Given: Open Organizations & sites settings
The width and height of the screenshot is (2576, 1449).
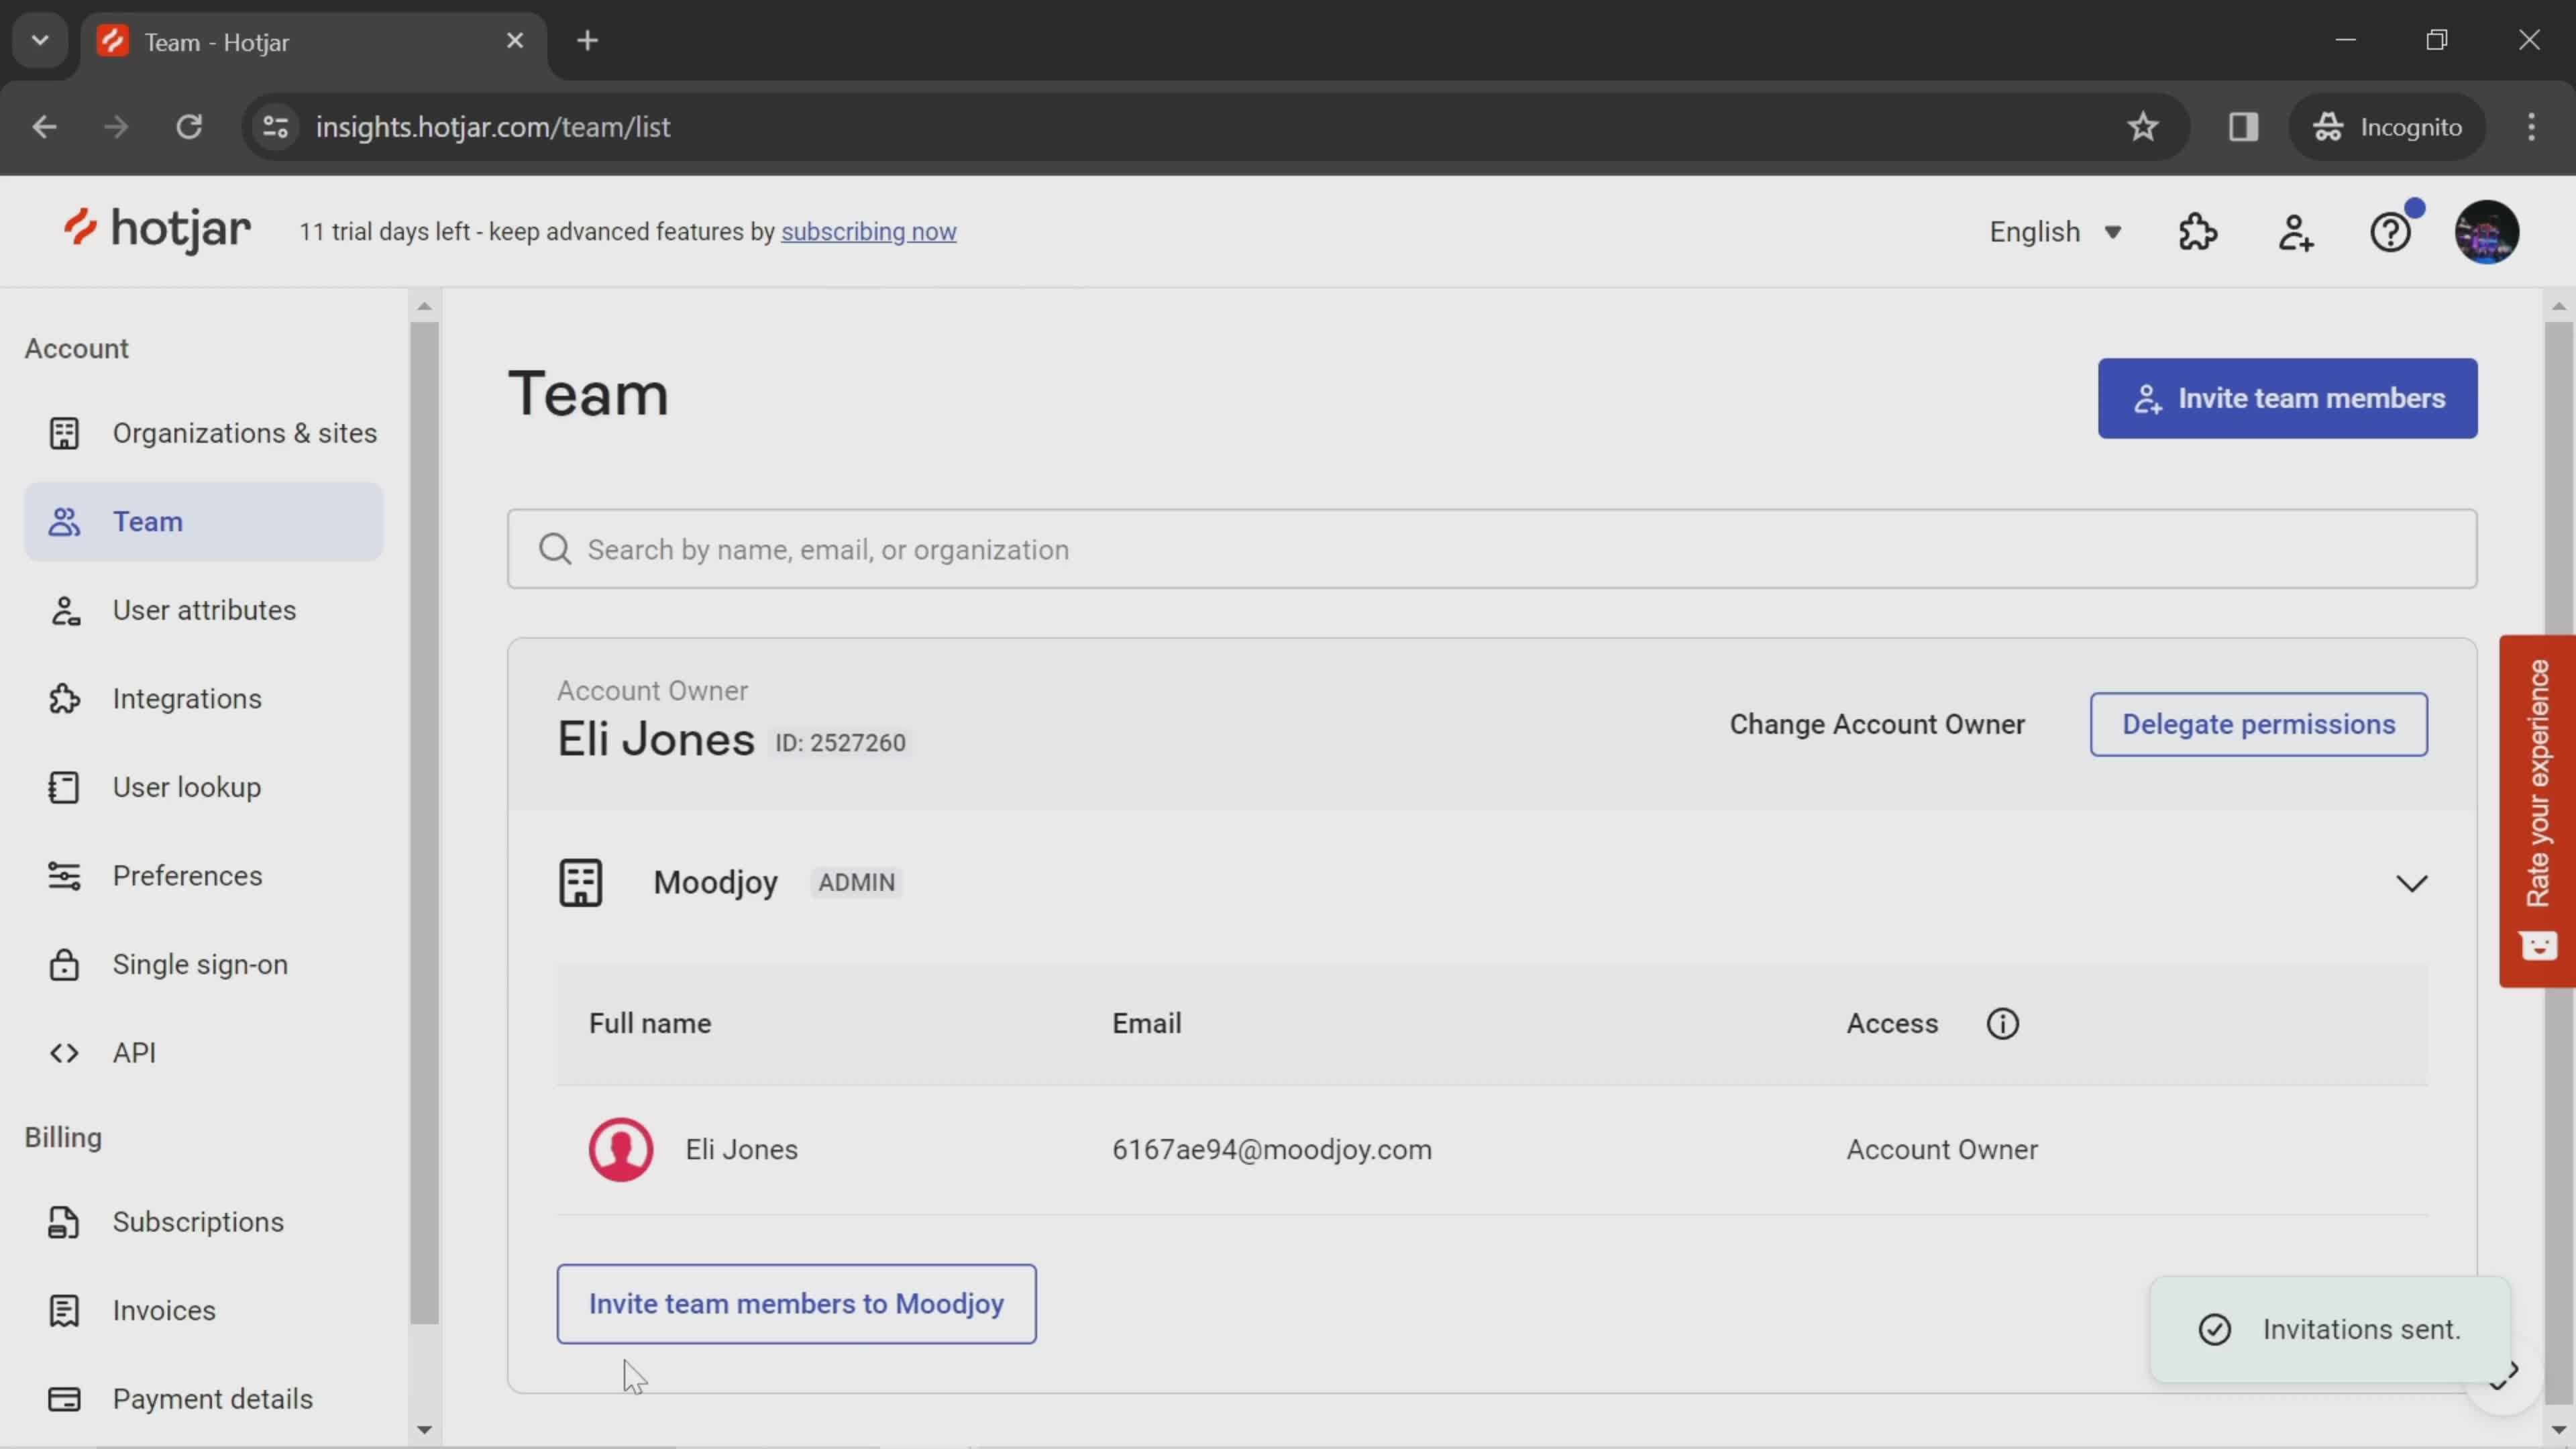Looking at the screenshot, I should [244, 432].
